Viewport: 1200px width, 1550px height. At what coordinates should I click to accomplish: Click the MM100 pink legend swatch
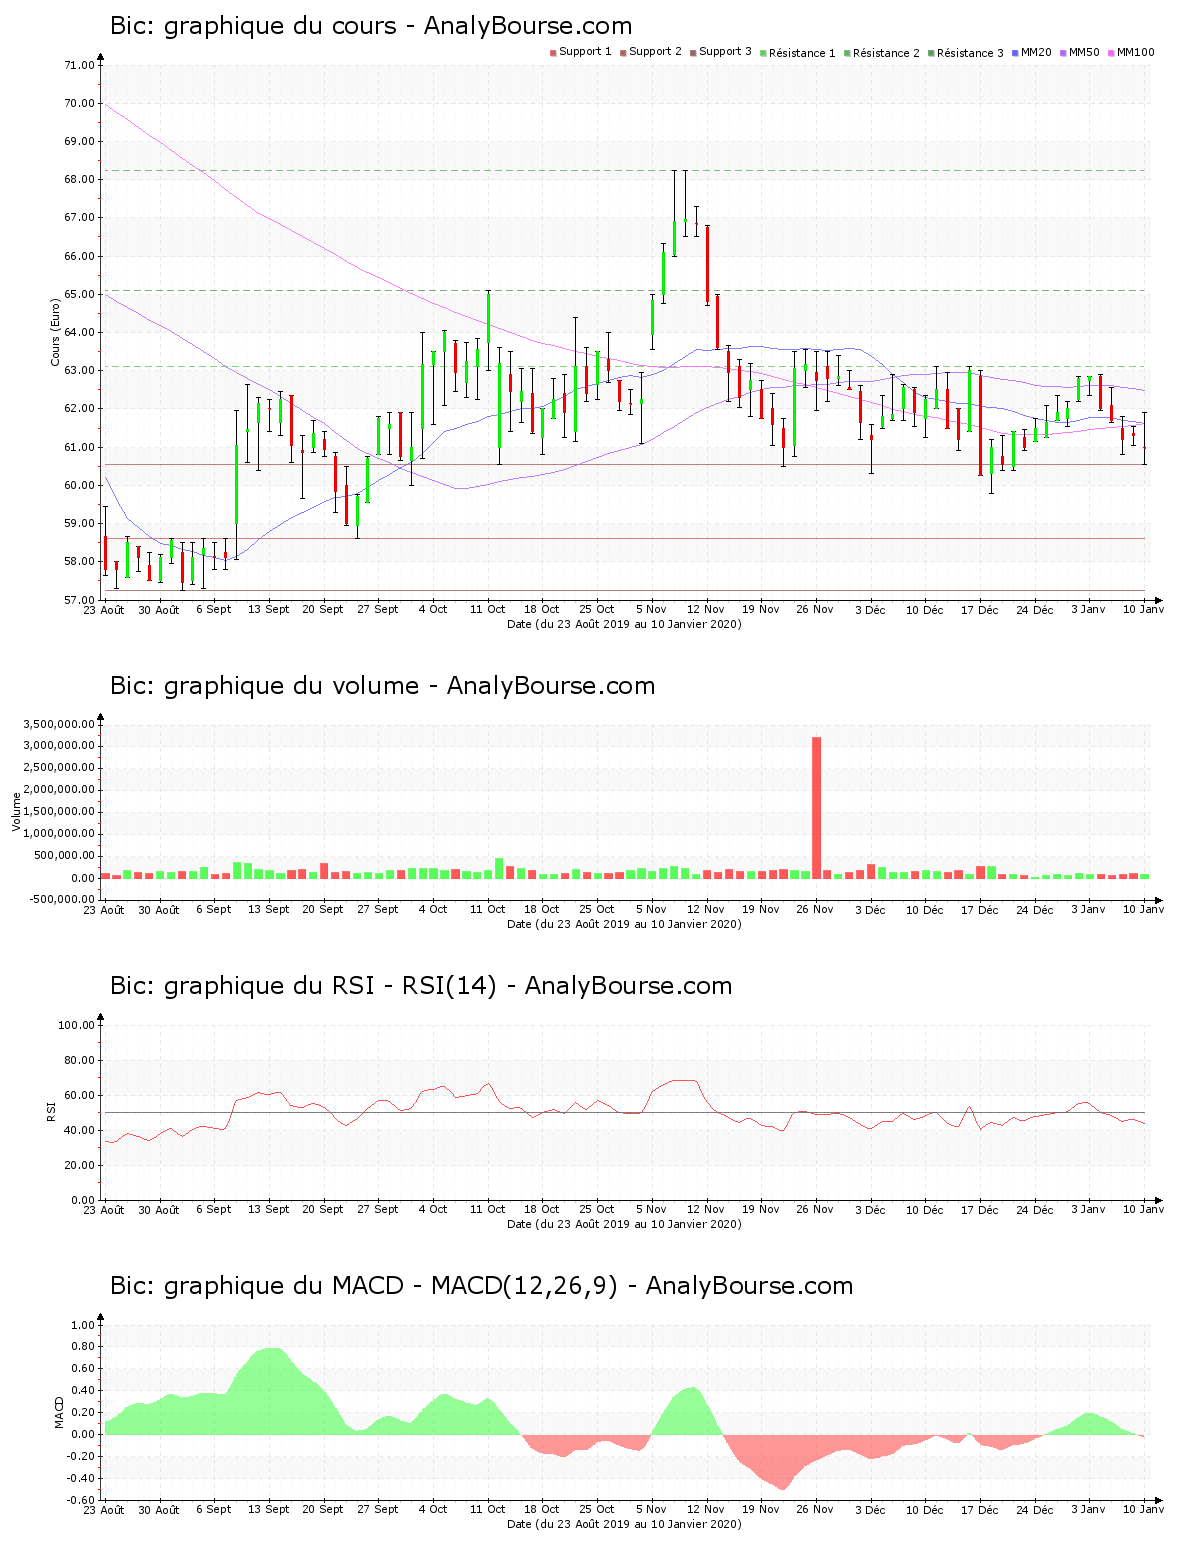click(x=1111, y=53)
